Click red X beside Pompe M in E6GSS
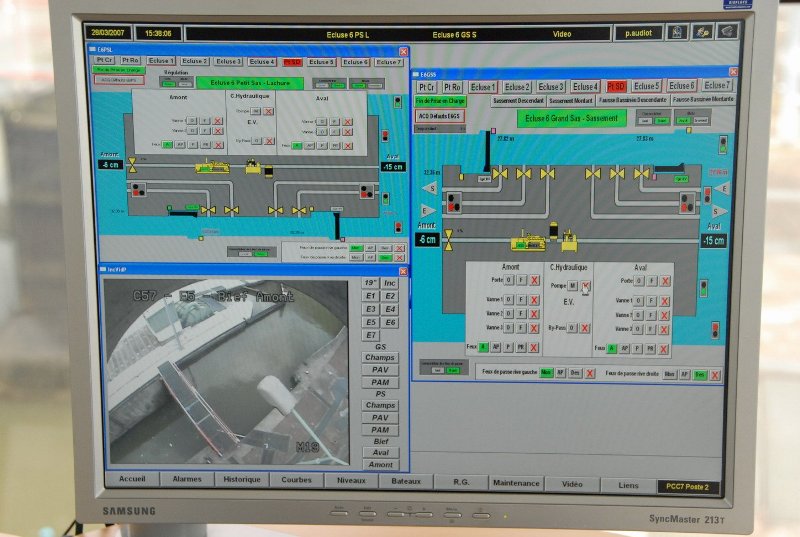The height and width of the screenshot is (537, 800). [587, 285]
